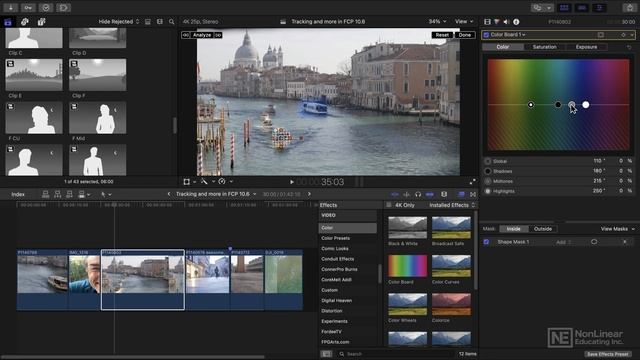Select the Highlights row radio icon
The height and width of the screenshot is (360, 640).
click(x=488, y=191)
